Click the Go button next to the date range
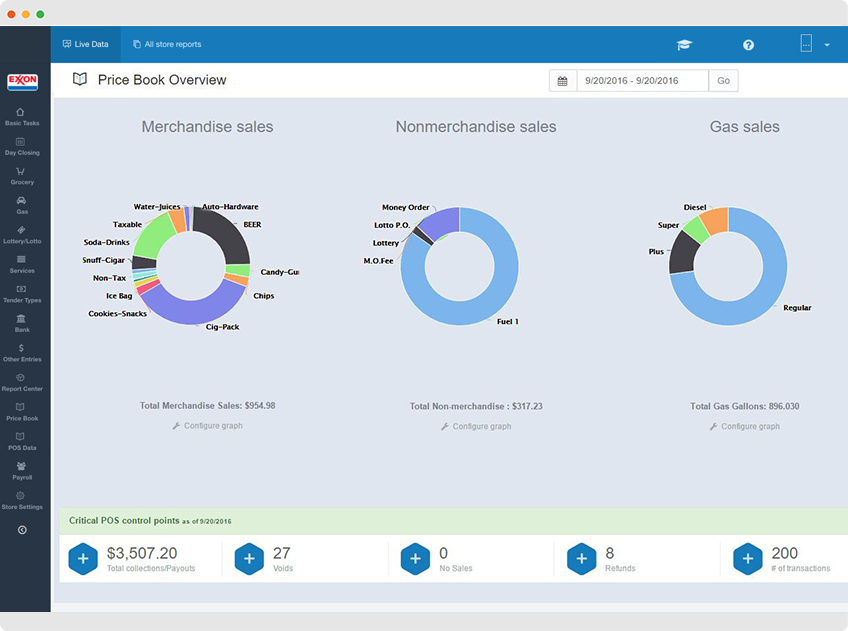The width and height of the screenshot is (848, 631). coord(723,80)
